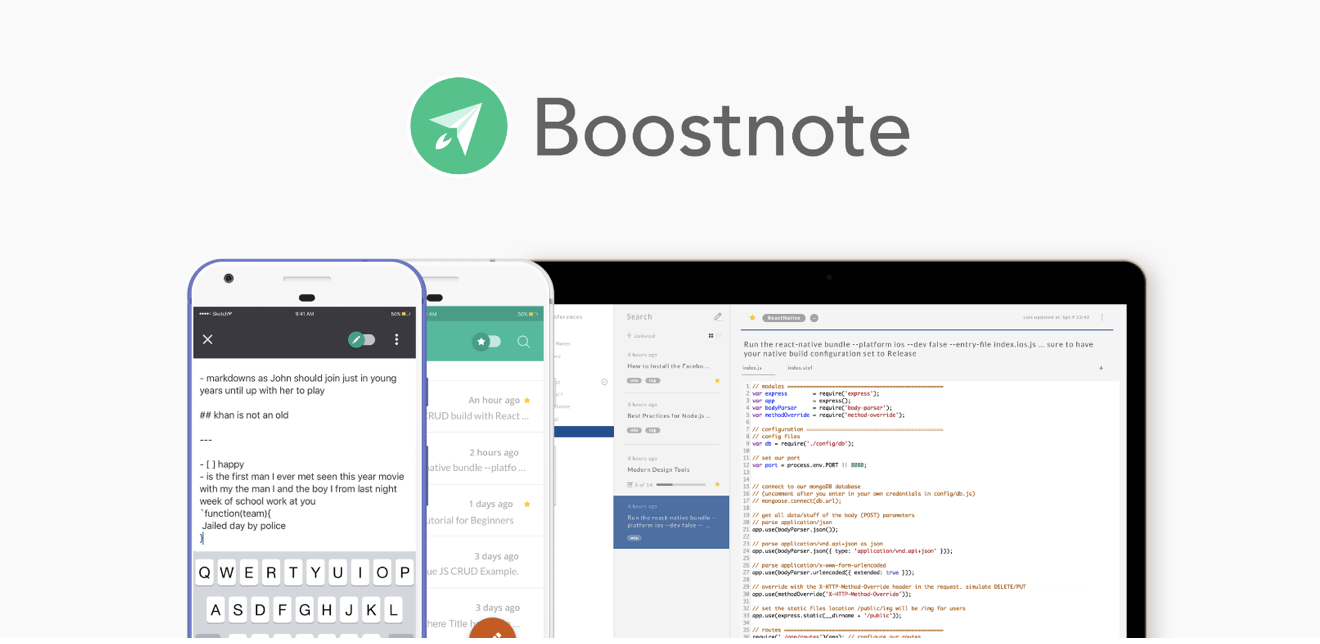Click star on 'How to Install the Facebo' note
The width and height of the screenshot is (1320, 644).
coord(717,380)
